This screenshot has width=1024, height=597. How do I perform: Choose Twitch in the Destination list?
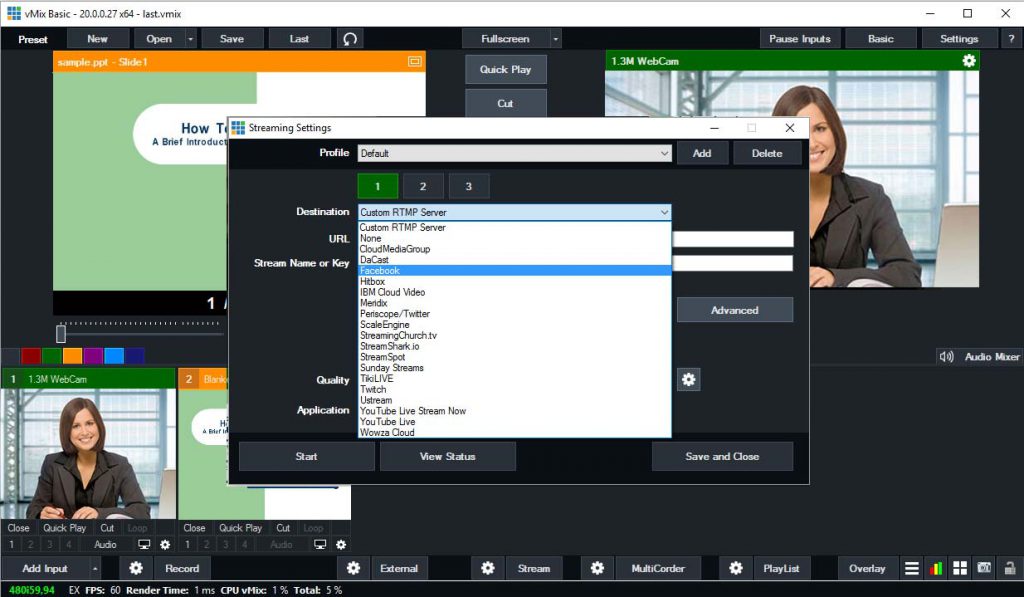(515, 389)
